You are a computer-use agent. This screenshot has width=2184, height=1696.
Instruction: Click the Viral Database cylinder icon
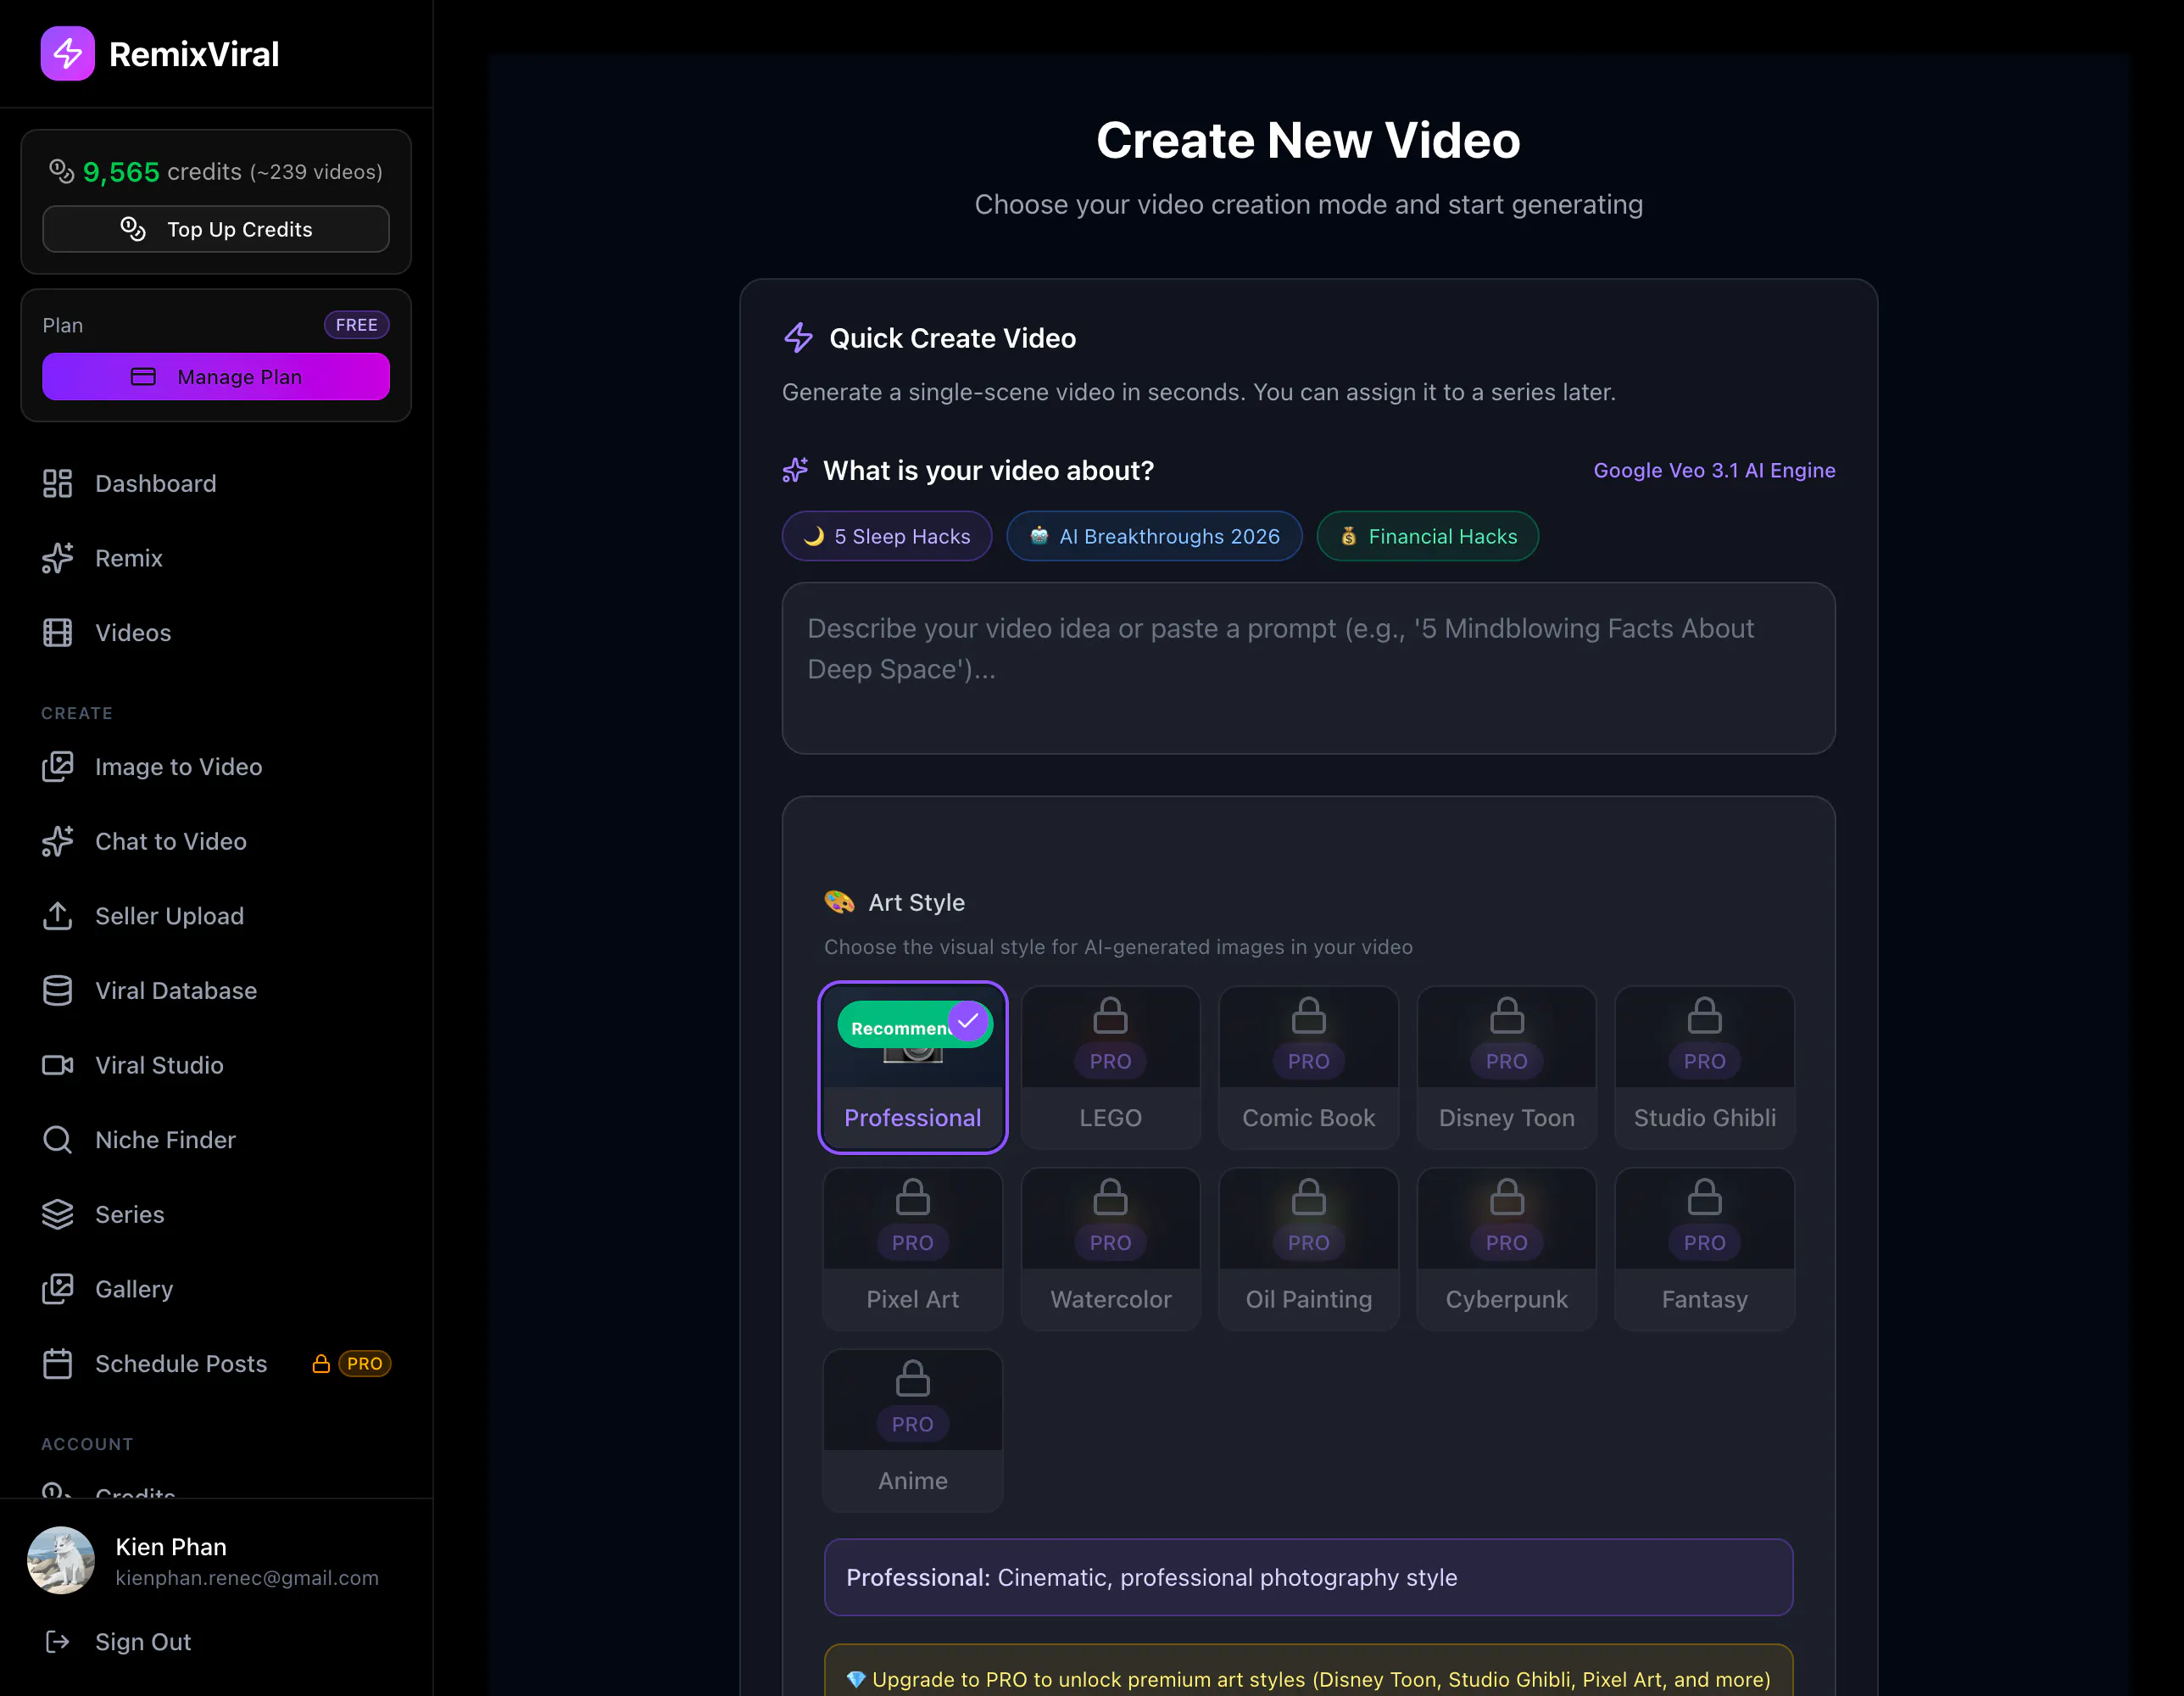57,990
